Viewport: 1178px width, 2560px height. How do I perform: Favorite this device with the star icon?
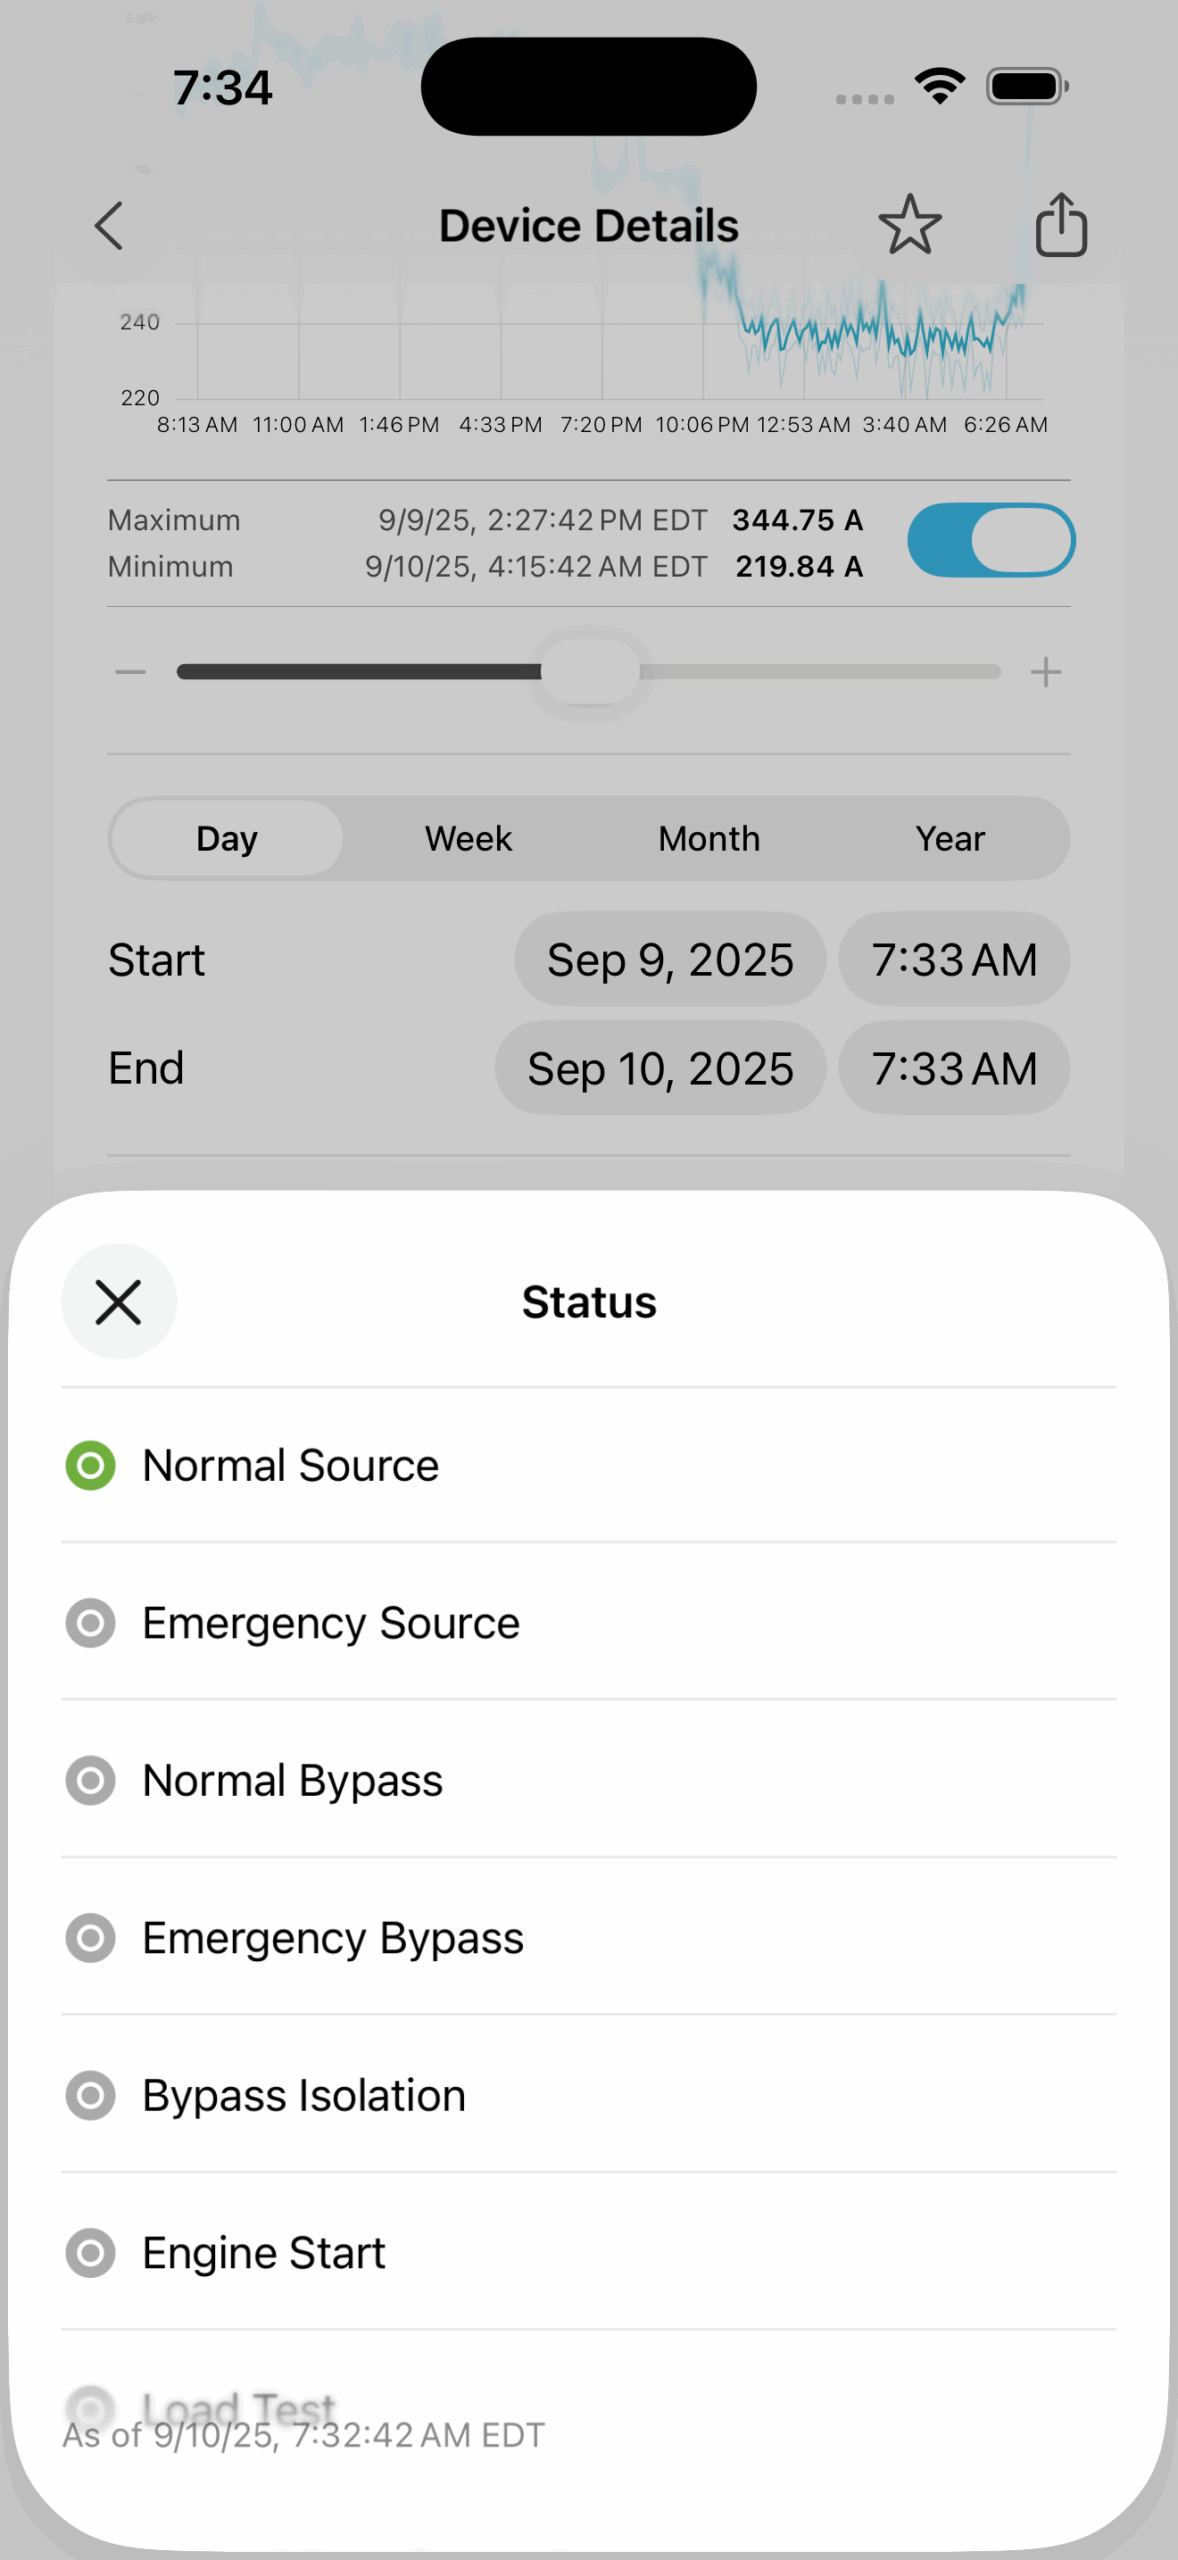[x=909, y=225]
